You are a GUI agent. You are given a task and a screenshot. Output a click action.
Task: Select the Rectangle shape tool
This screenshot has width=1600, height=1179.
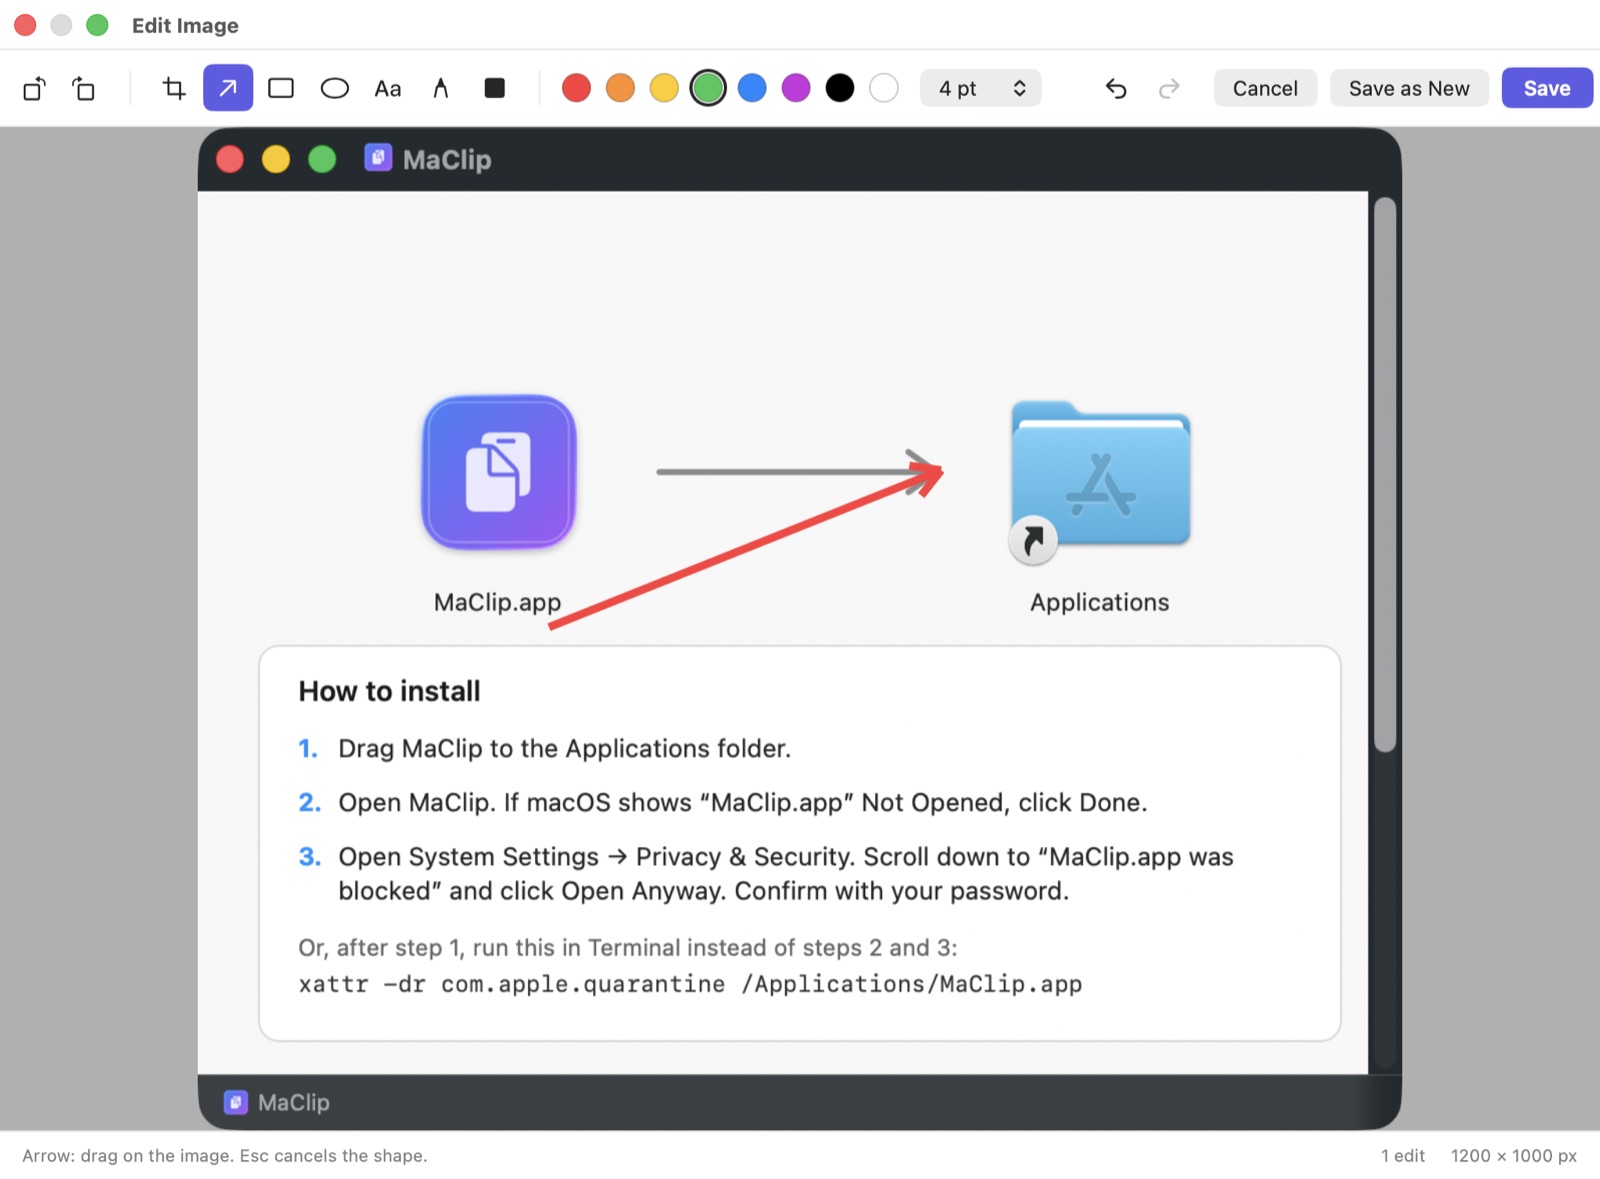[x=281, y=88]
